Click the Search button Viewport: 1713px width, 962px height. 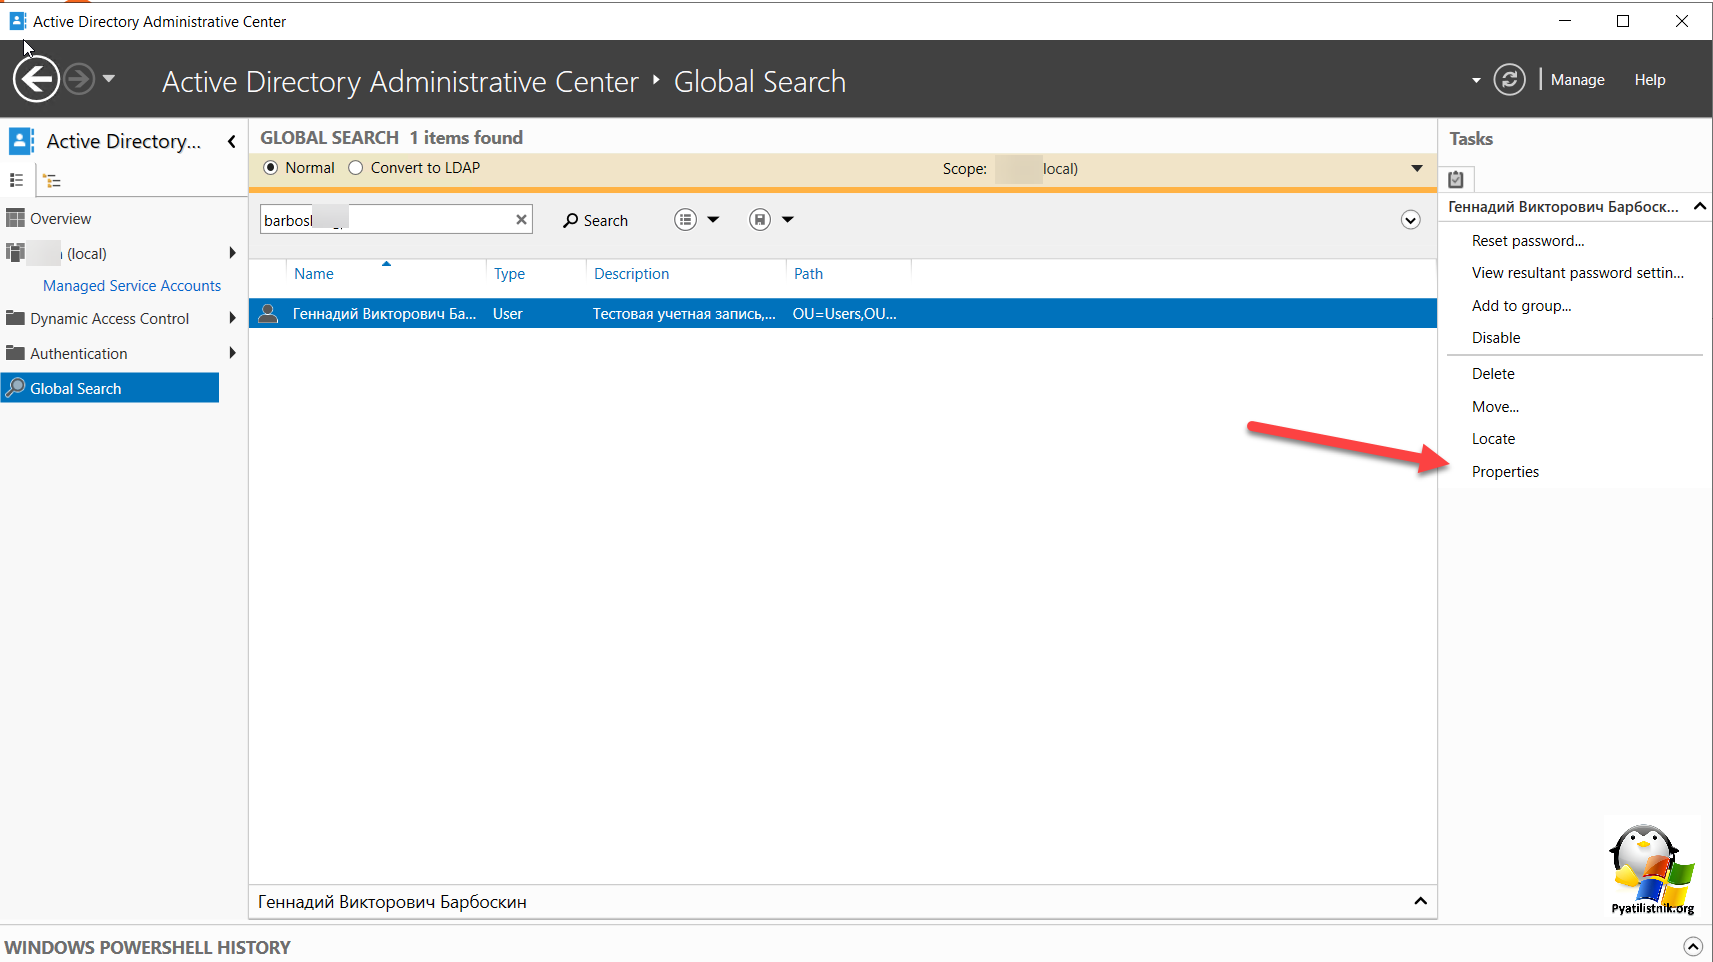[x=595, y=220]
